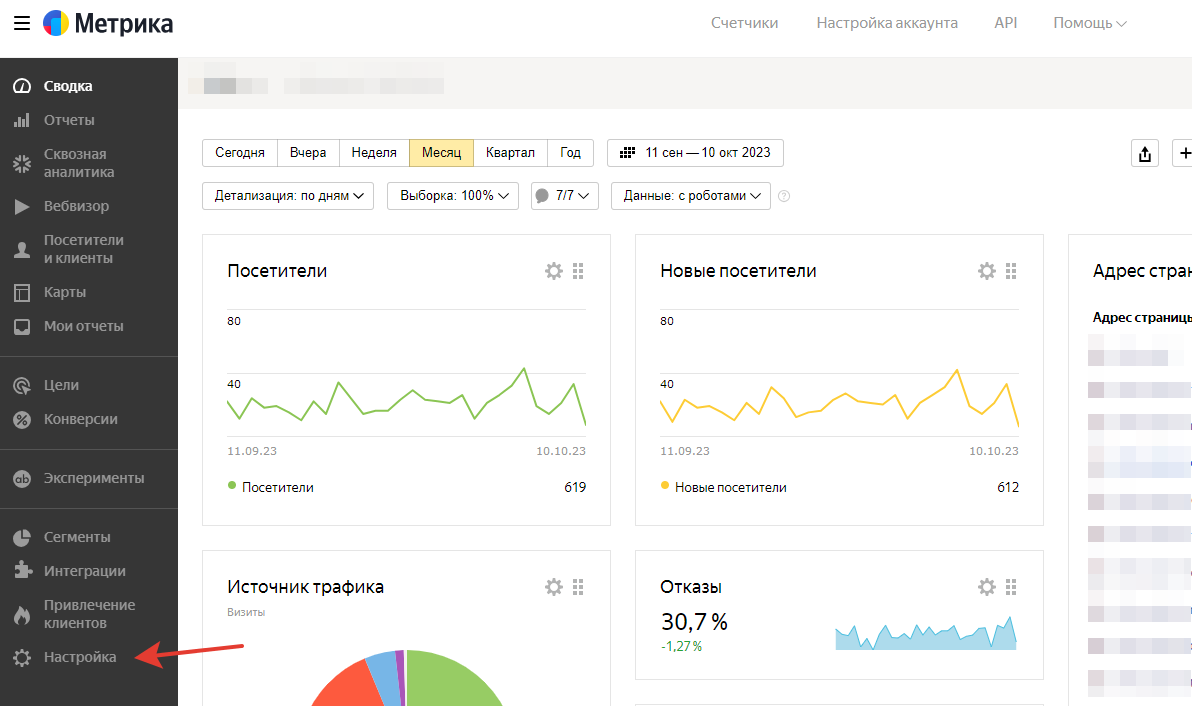Open Настройка in sidebar
1192x706 pixels.
click(80, 657)
